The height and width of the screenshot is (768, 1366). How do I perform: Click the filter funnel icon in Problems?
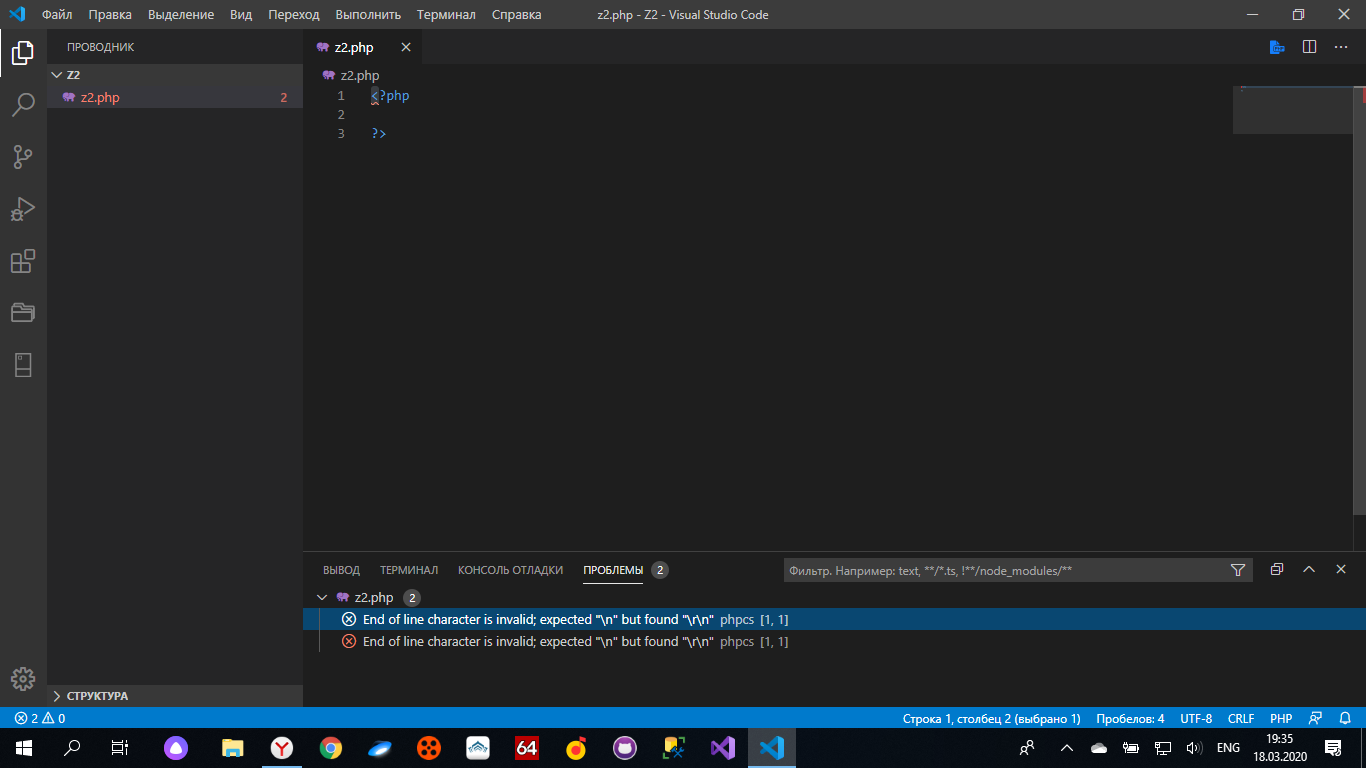[1238, 570]
